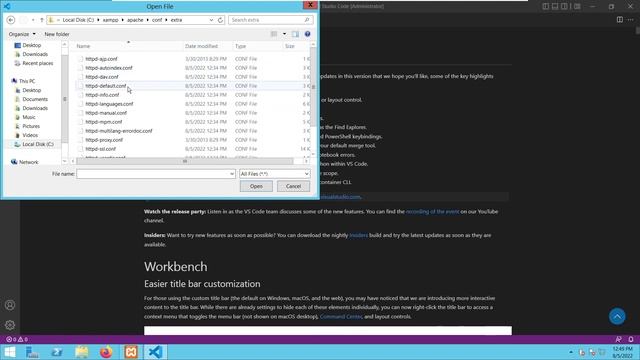The width and height of the screenshot is (640, 360).
Task: Click VS Code notifications bell in status bar
Action: 631,339
